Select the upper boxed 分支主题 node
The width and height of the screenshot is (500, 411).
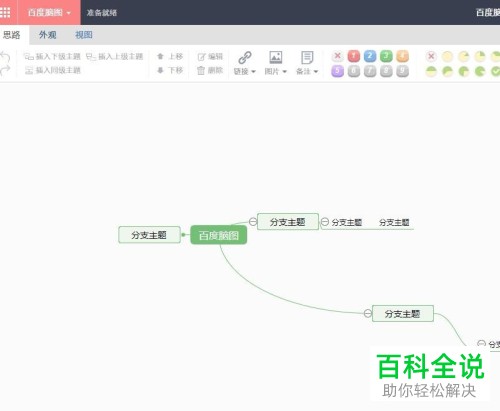tap(288, 222)
